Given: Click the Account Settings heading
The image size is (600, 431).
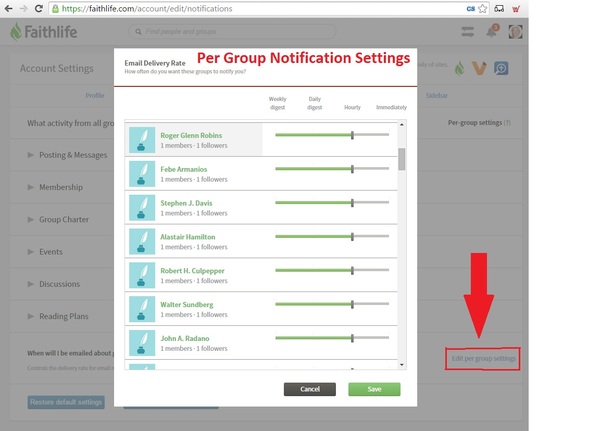Looking at the screenshot, I should click(x=57, y=69).
